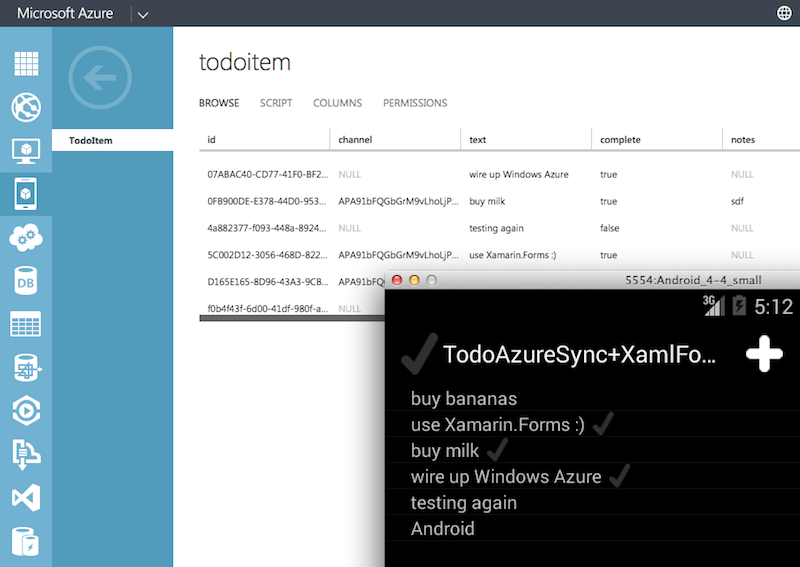This screenshot has height=567, width=800.
Task: Click the id column header
Action: (x=264, y=140)
